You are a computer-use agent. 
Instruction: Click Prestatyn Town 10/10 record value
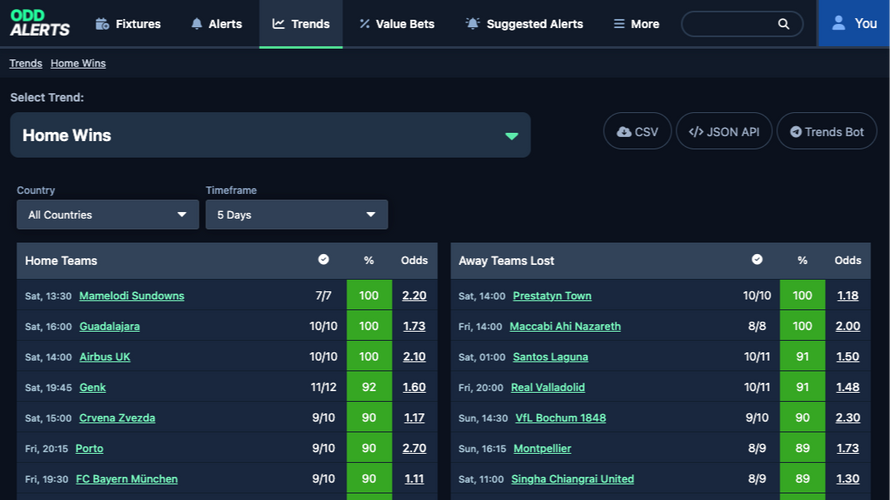(x=757, y=296)
